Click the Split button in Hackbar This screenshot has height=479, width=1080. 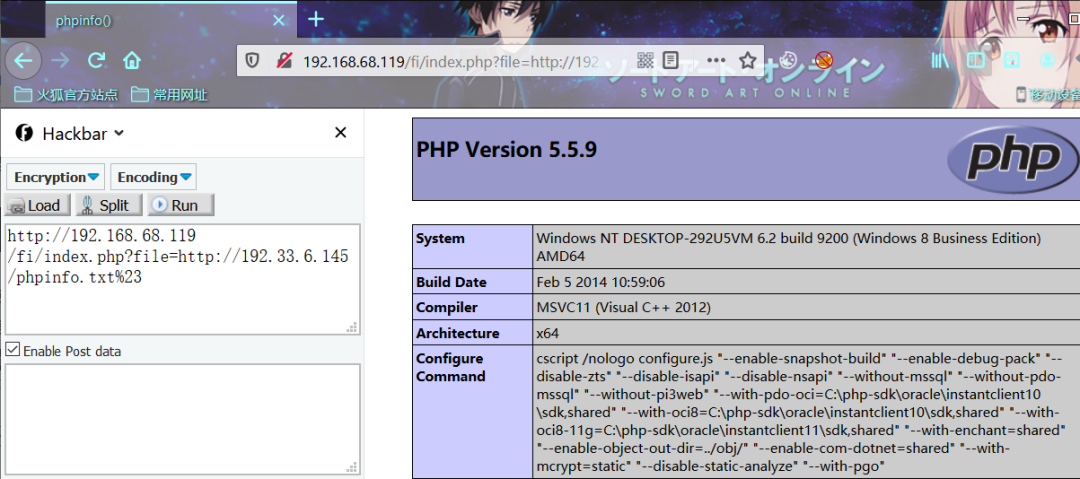[109, 205]
